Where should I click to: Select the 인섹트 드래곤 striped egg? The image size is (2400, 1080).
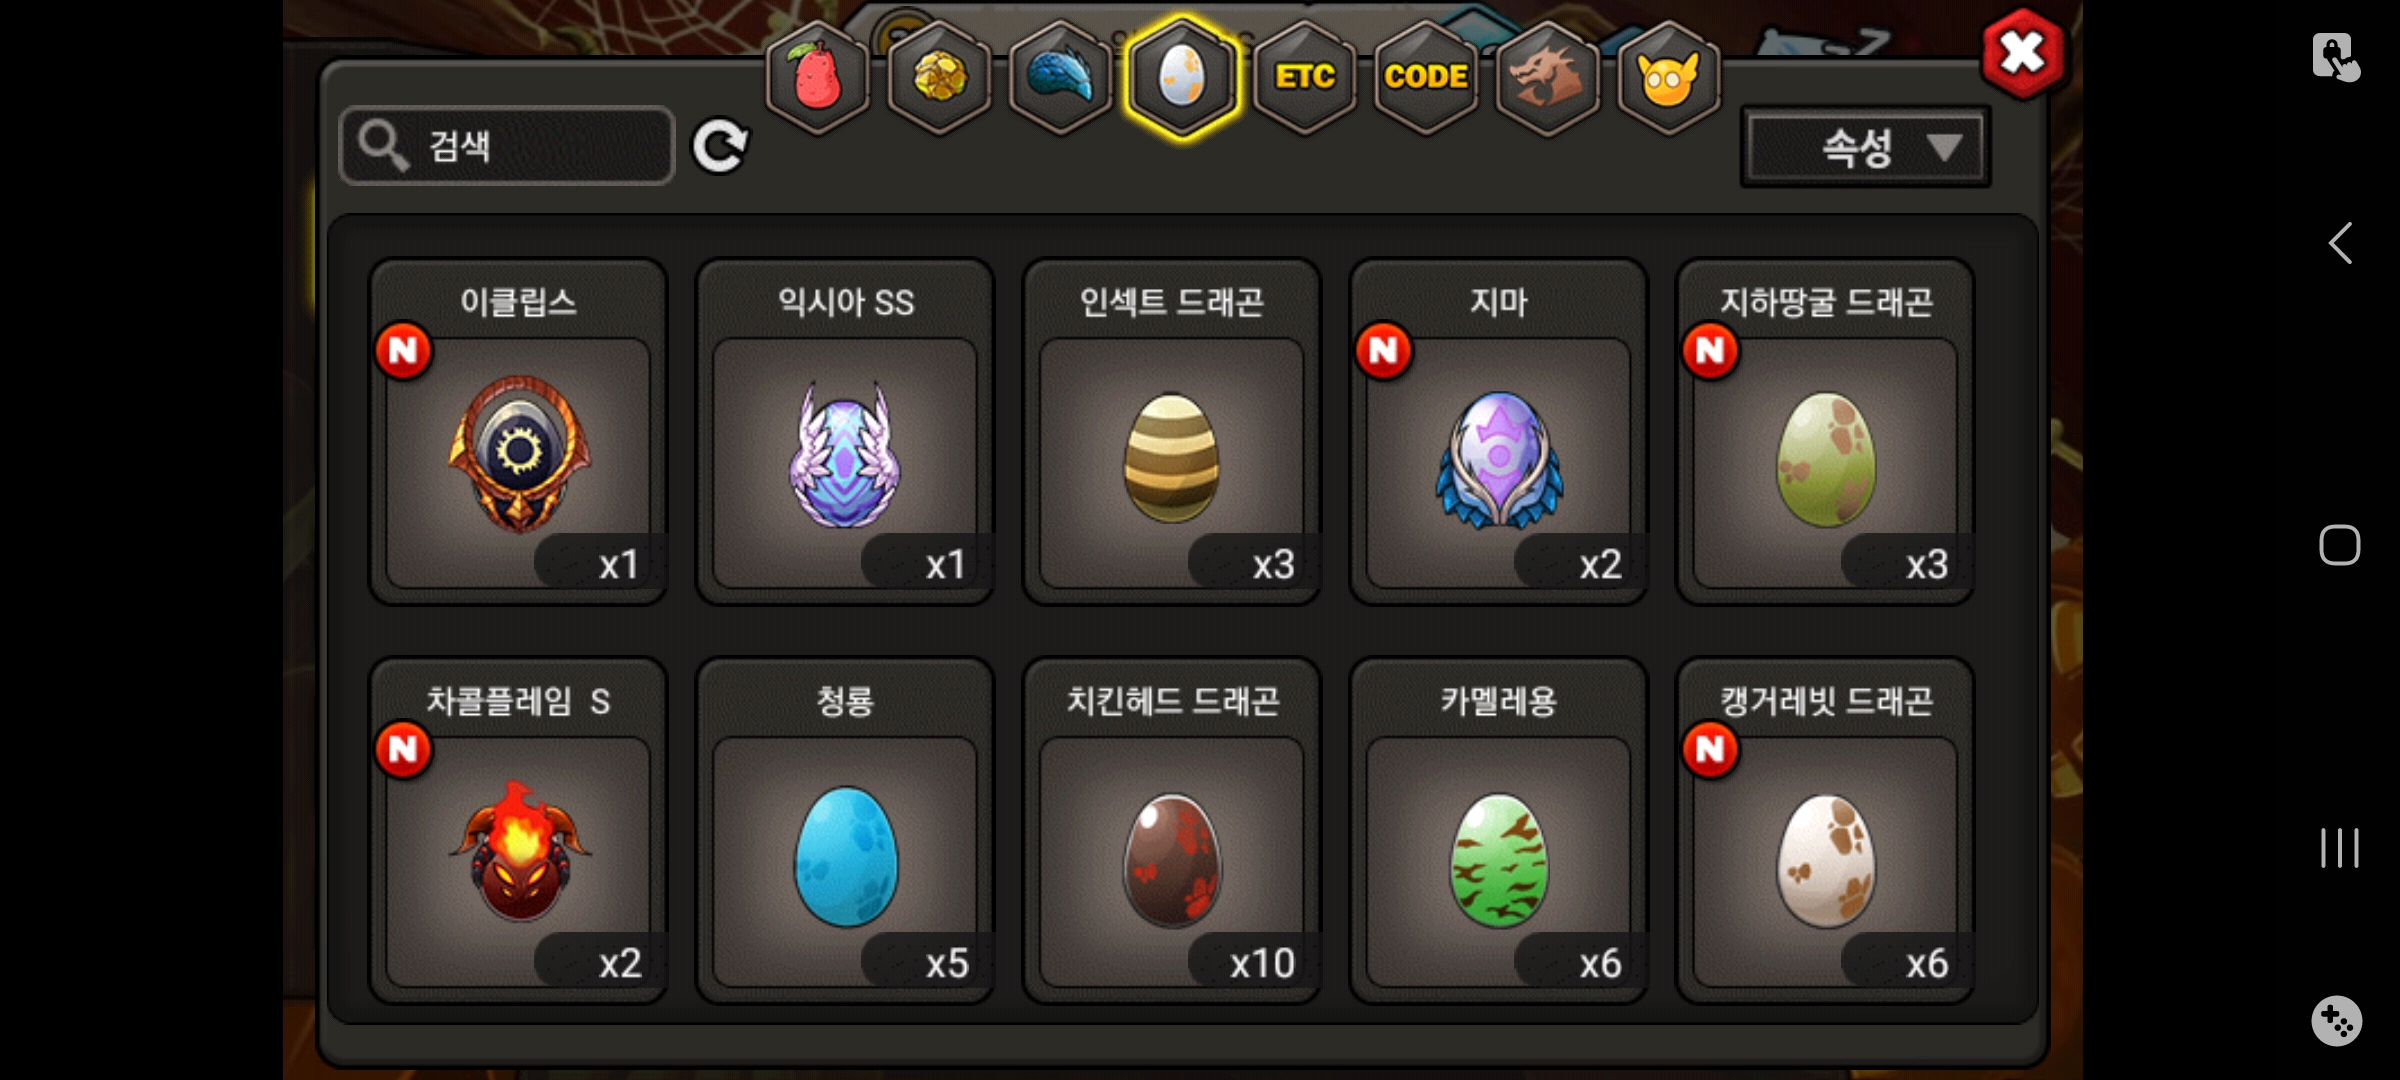coord(1172,432)
